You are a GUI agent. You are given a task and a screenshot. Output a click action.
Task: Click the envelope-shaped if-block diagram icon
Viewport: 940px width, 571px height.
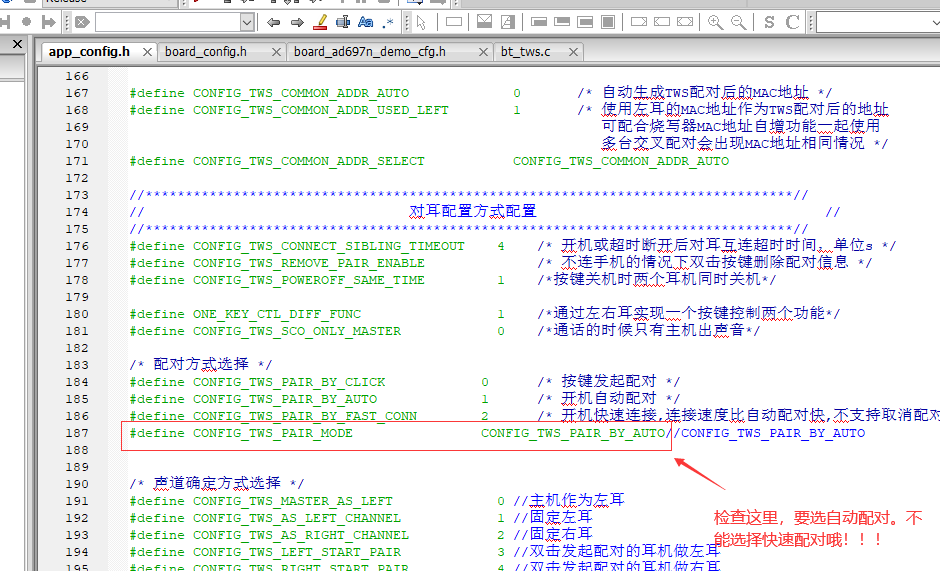click(x=484, y=22)
